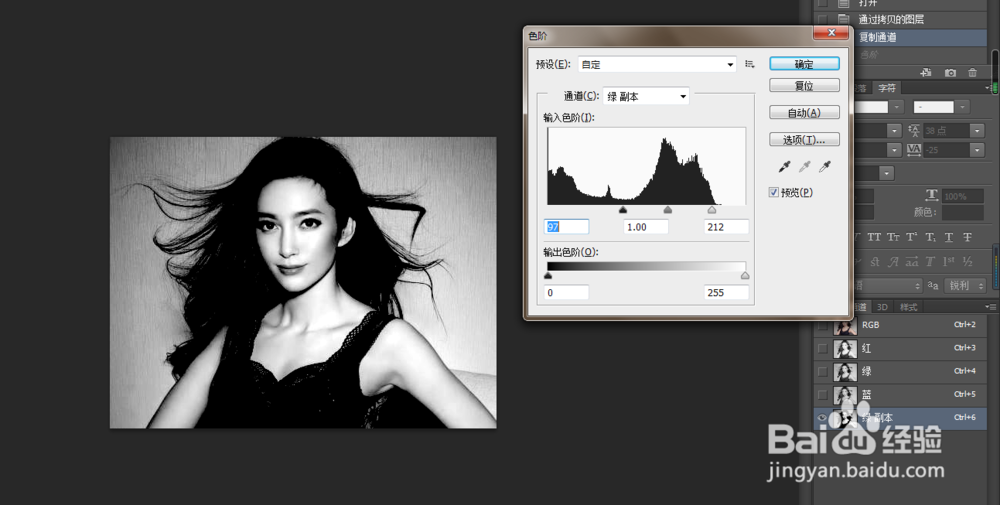
Task: Click the 自动(A) button
Action: (x=804, y=113)
